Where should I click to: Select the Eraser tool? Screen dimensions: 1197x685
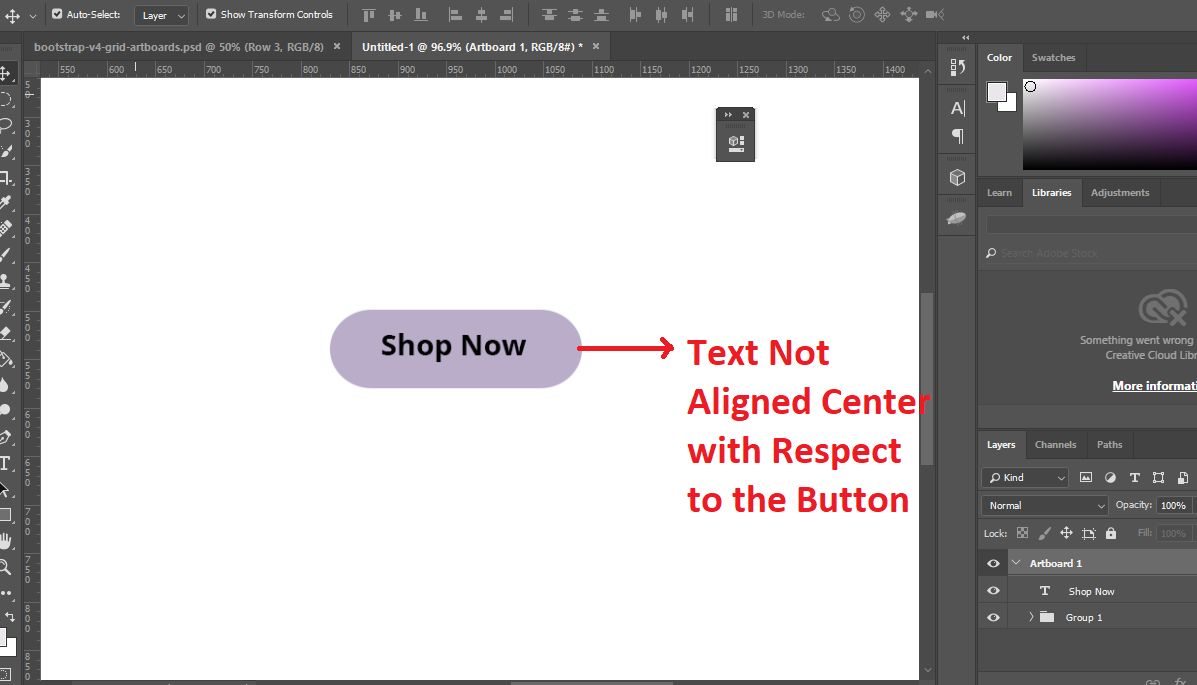[x=5, y=333]
